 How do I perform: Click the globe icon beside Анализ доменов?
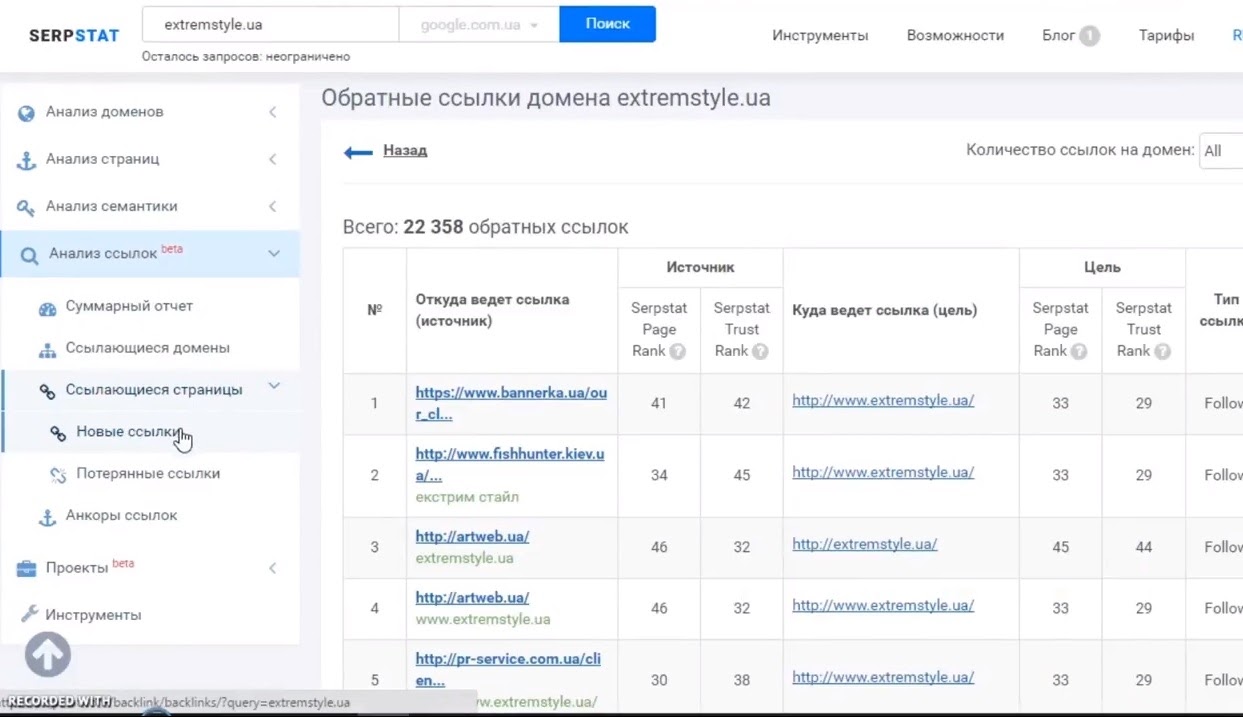(27, 113)
